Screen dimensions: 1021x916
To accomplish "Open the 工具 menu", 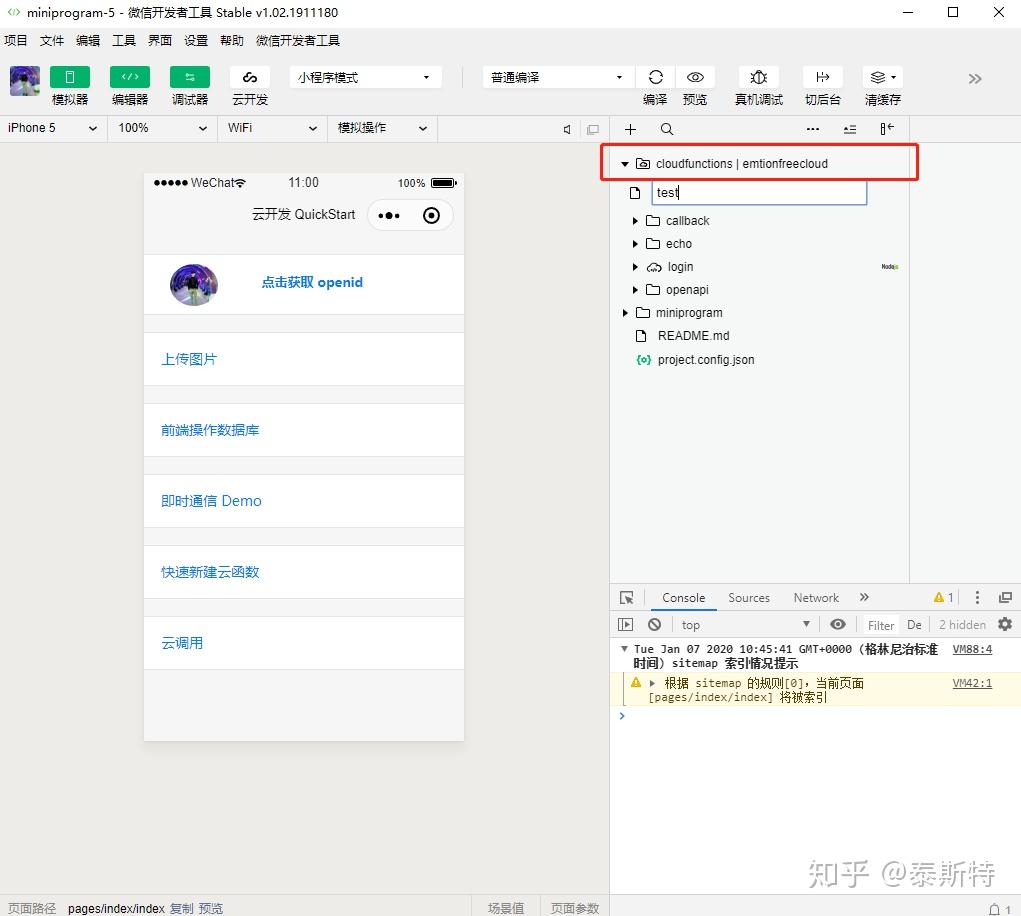I will (x=124, y=40).
